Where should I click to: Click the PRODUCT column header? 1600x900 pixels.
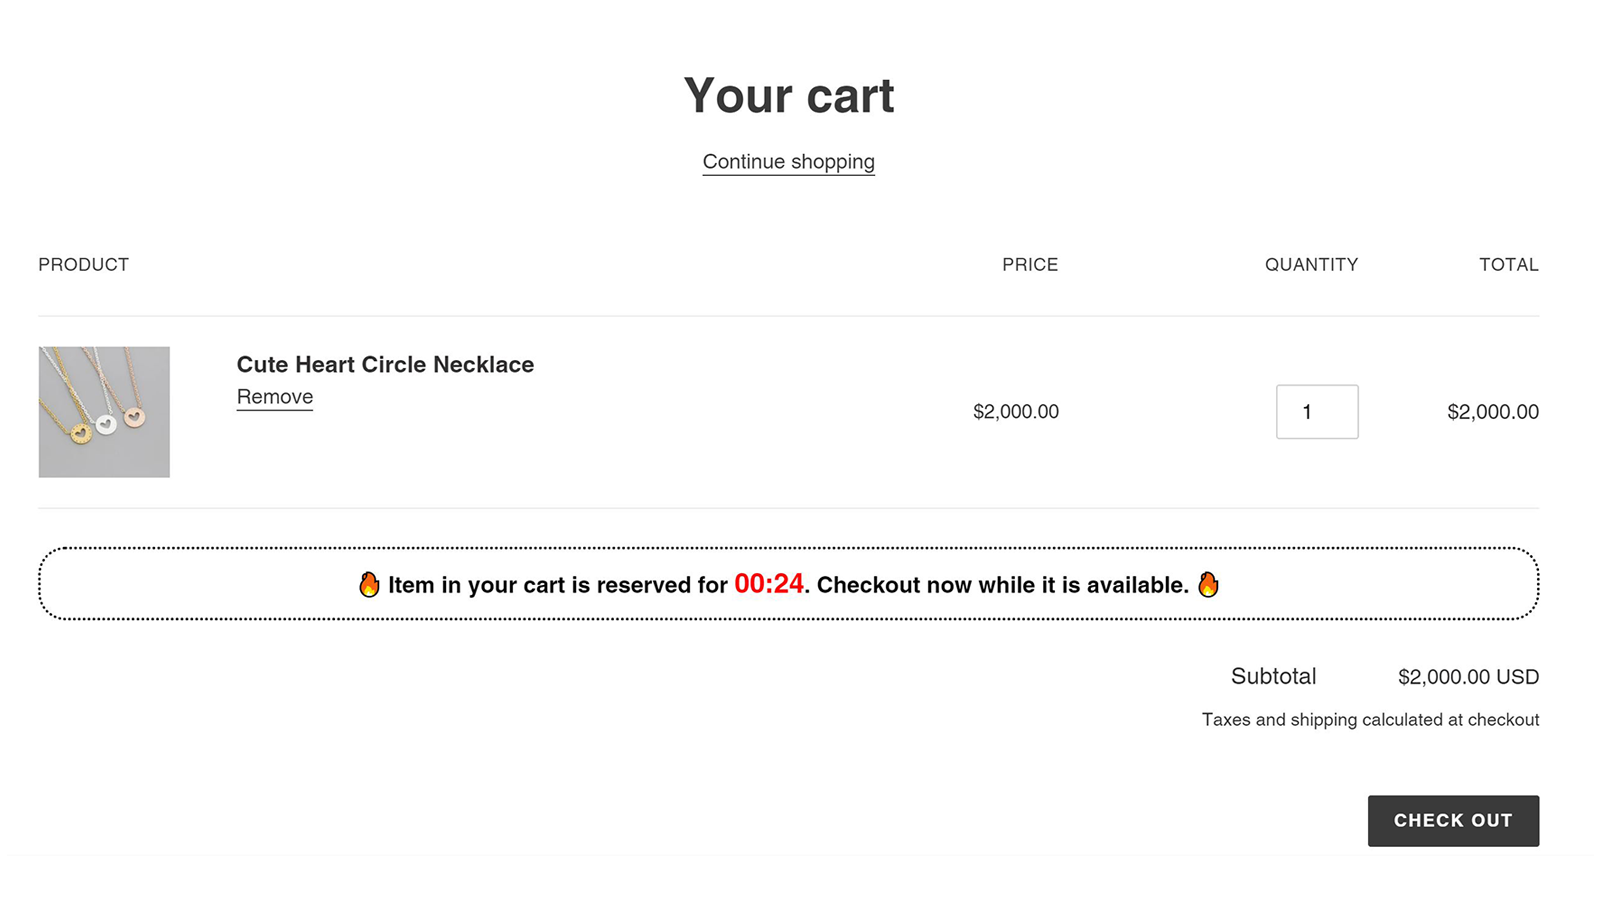click(84, 265)
